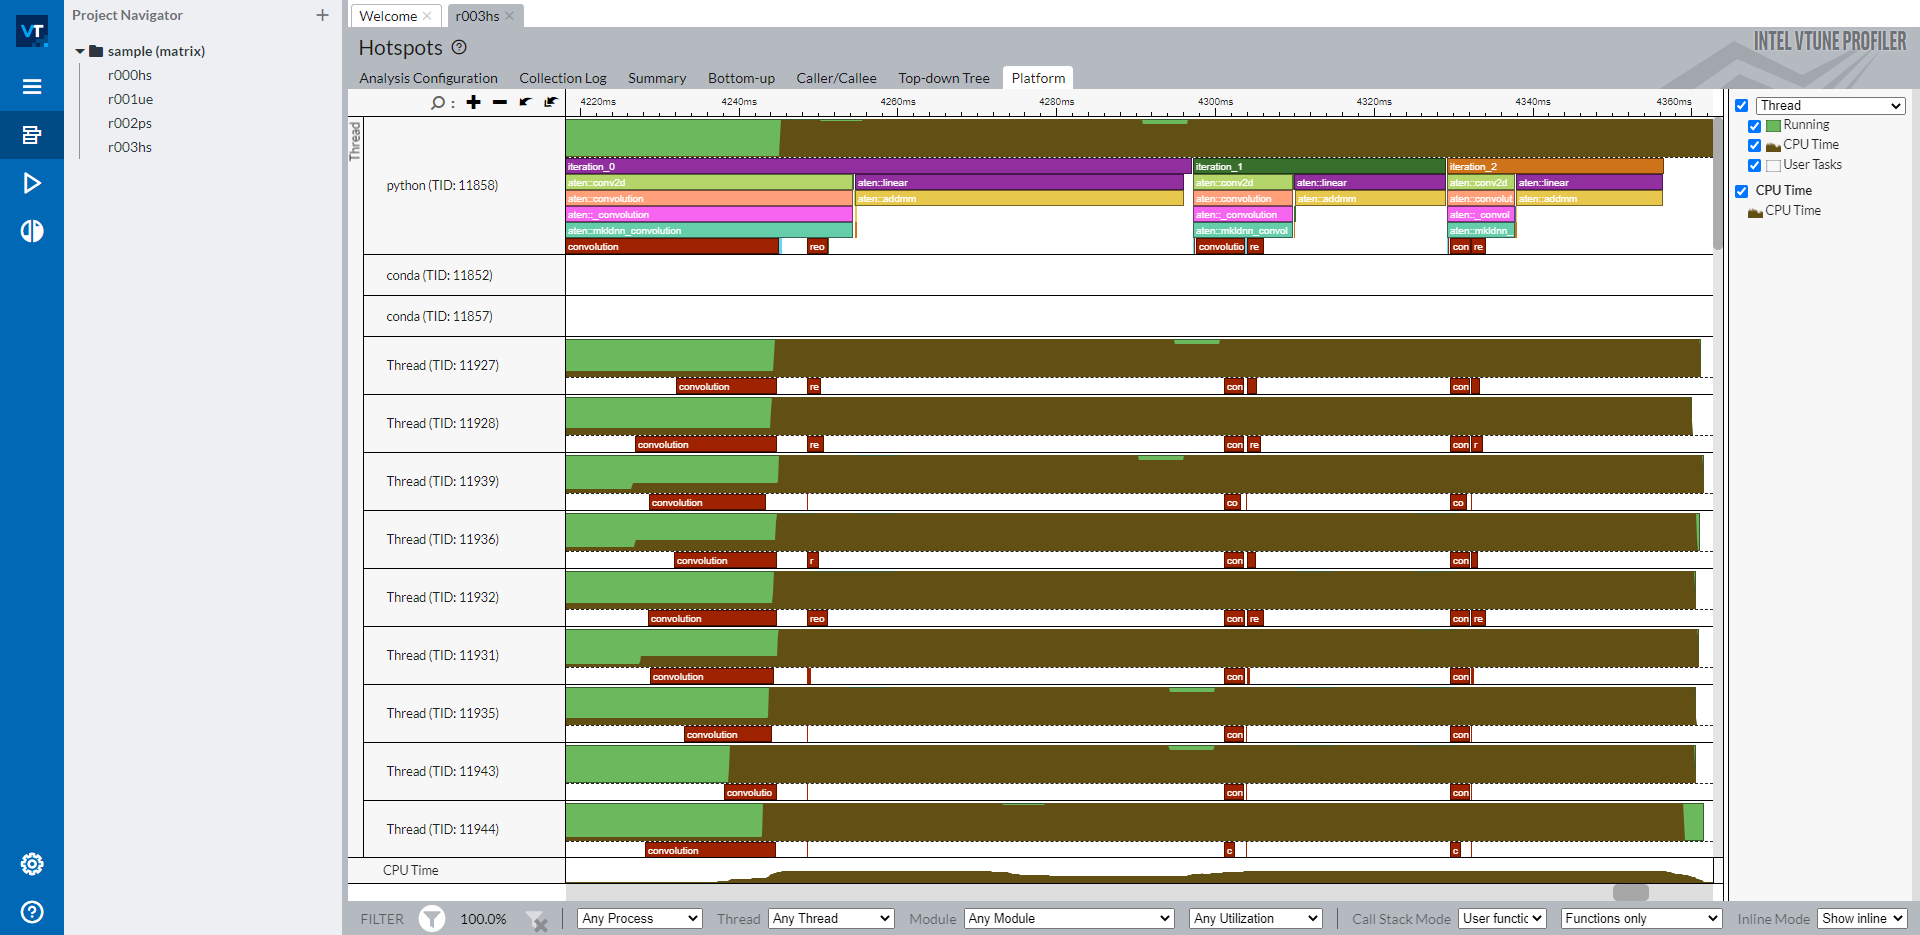Open the r002ps result in Project Navigator

pyautogui.click(x=130, y=123)
